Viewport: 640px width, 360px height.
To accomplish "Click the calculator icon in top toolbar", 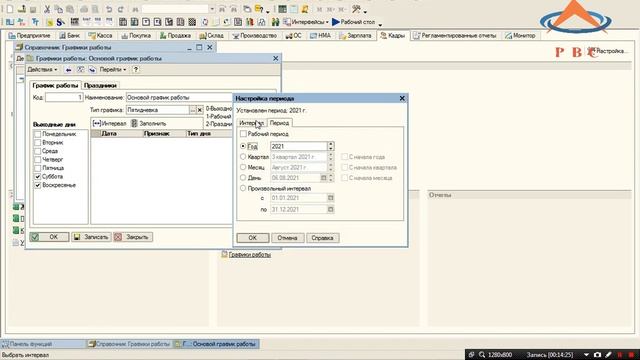I will (282, 9).
